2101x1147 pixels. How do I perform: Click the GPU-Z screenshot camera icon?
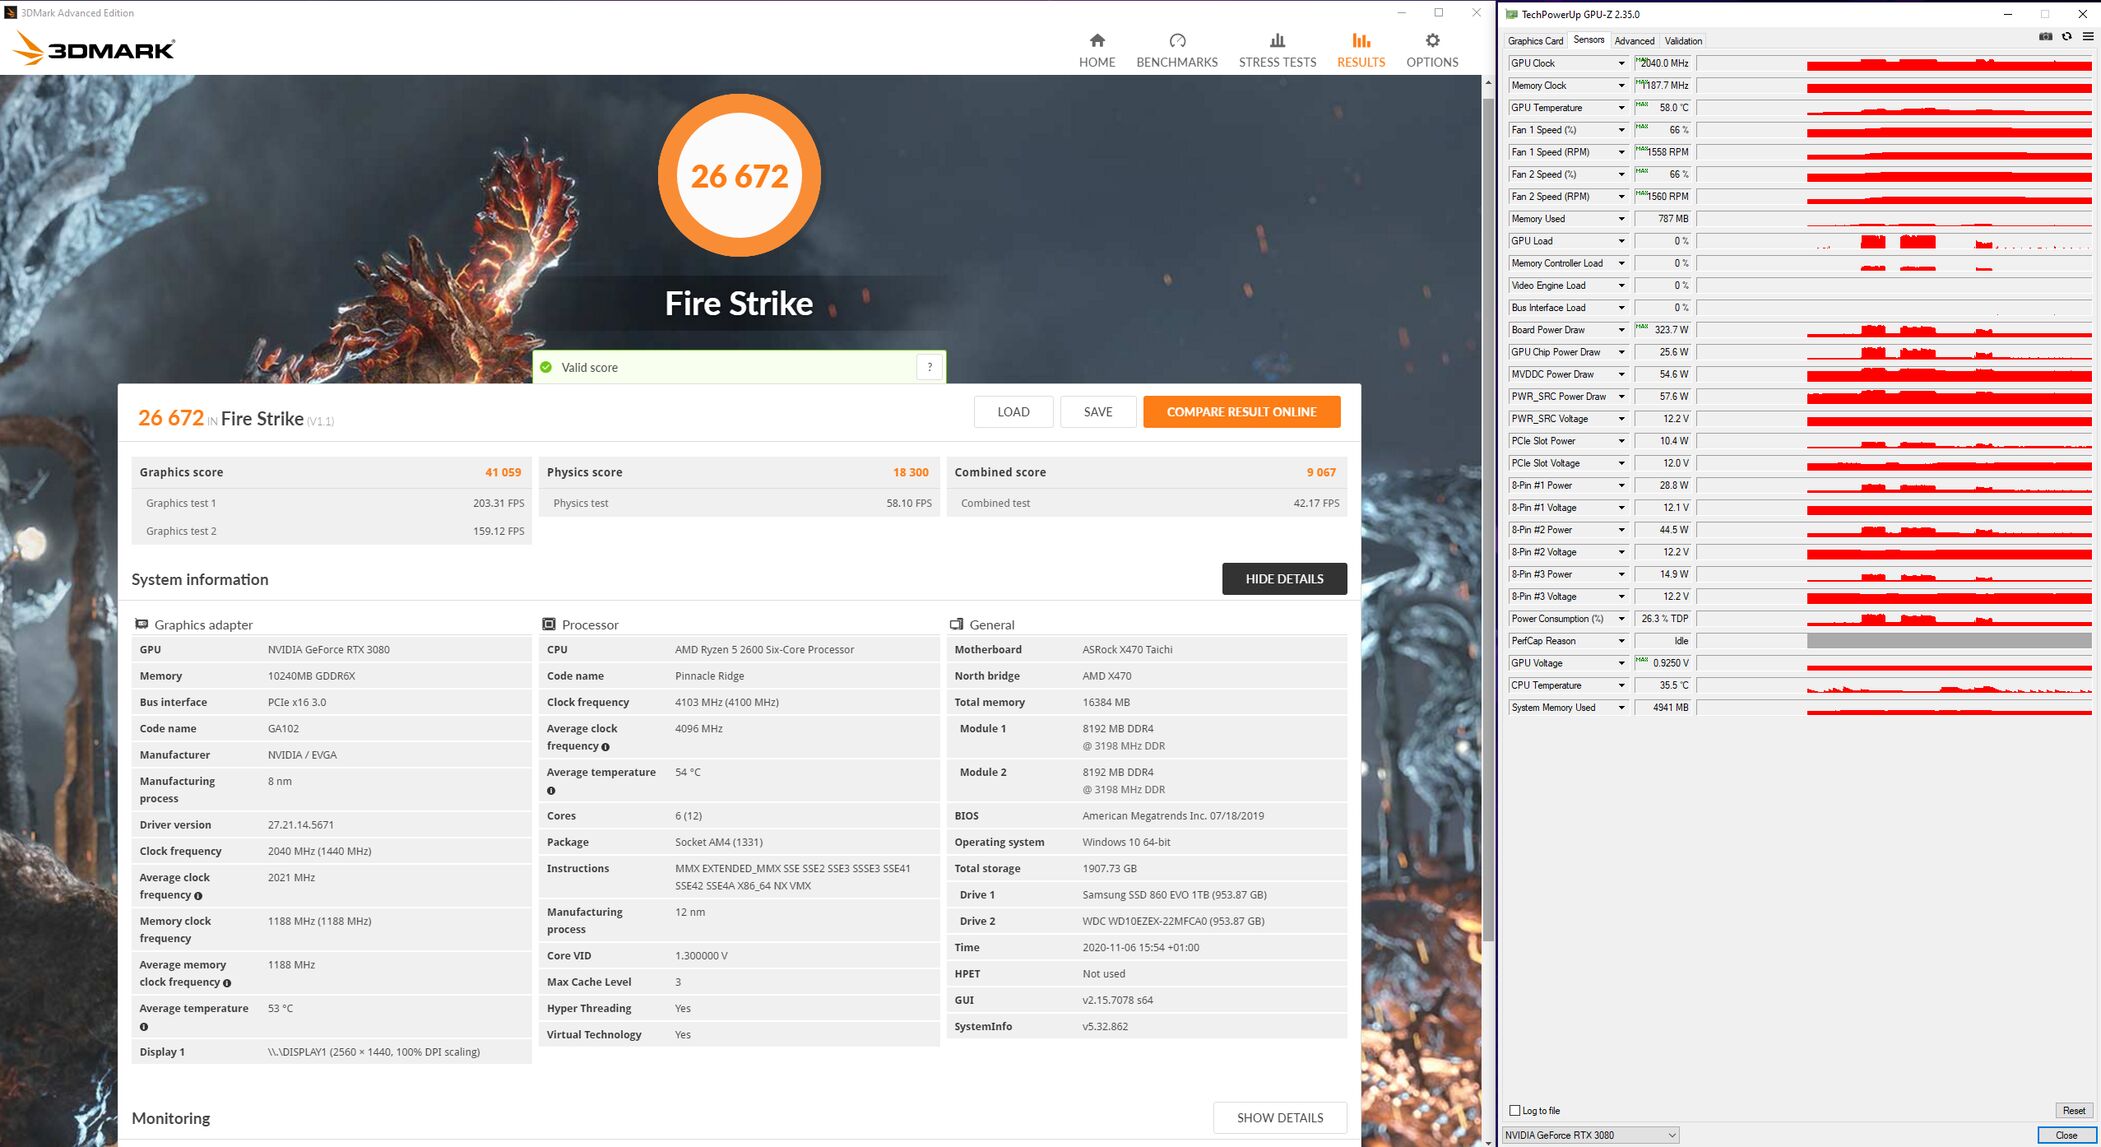(x=2045, y=37)
